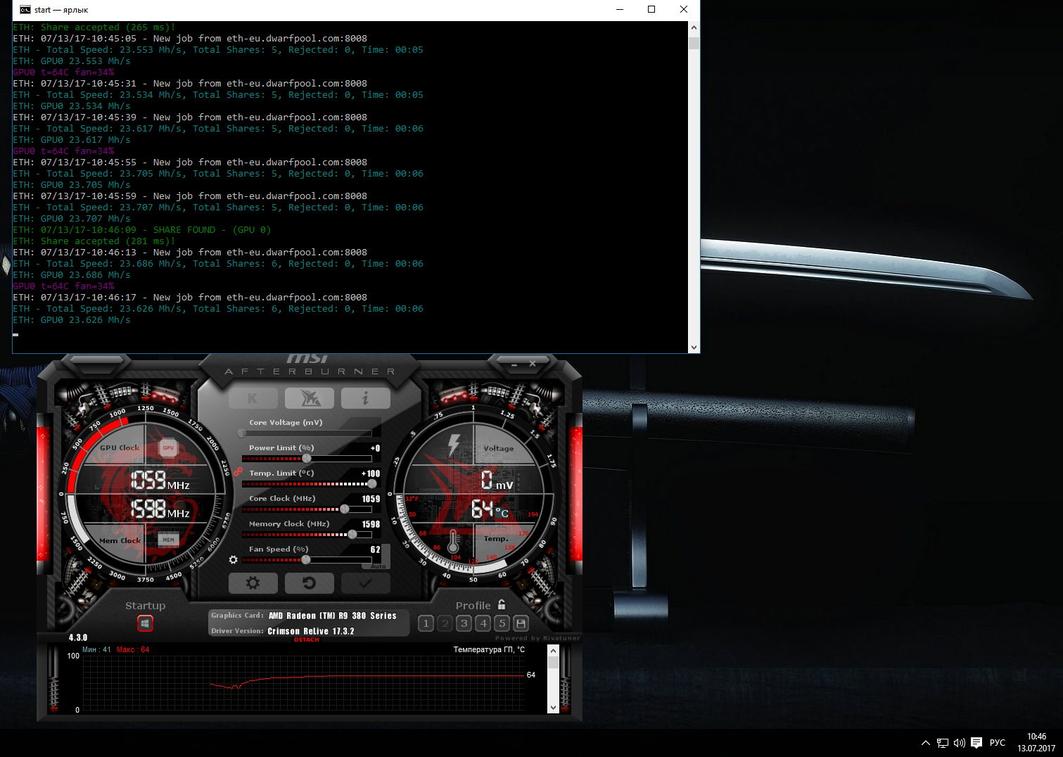Select profile slot 5

tap(502, 623)
